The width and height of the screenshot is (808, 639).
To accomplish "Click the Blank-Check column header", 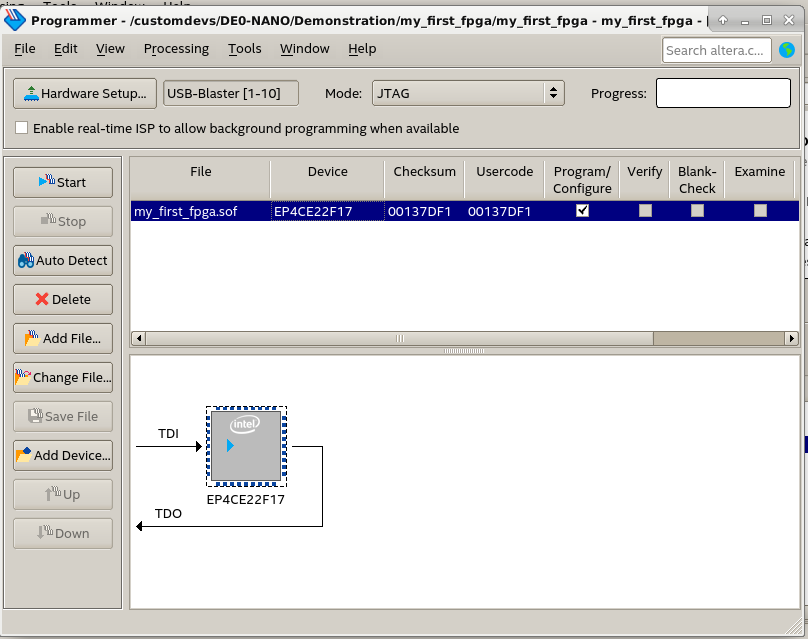I will (x=697, y=179).
